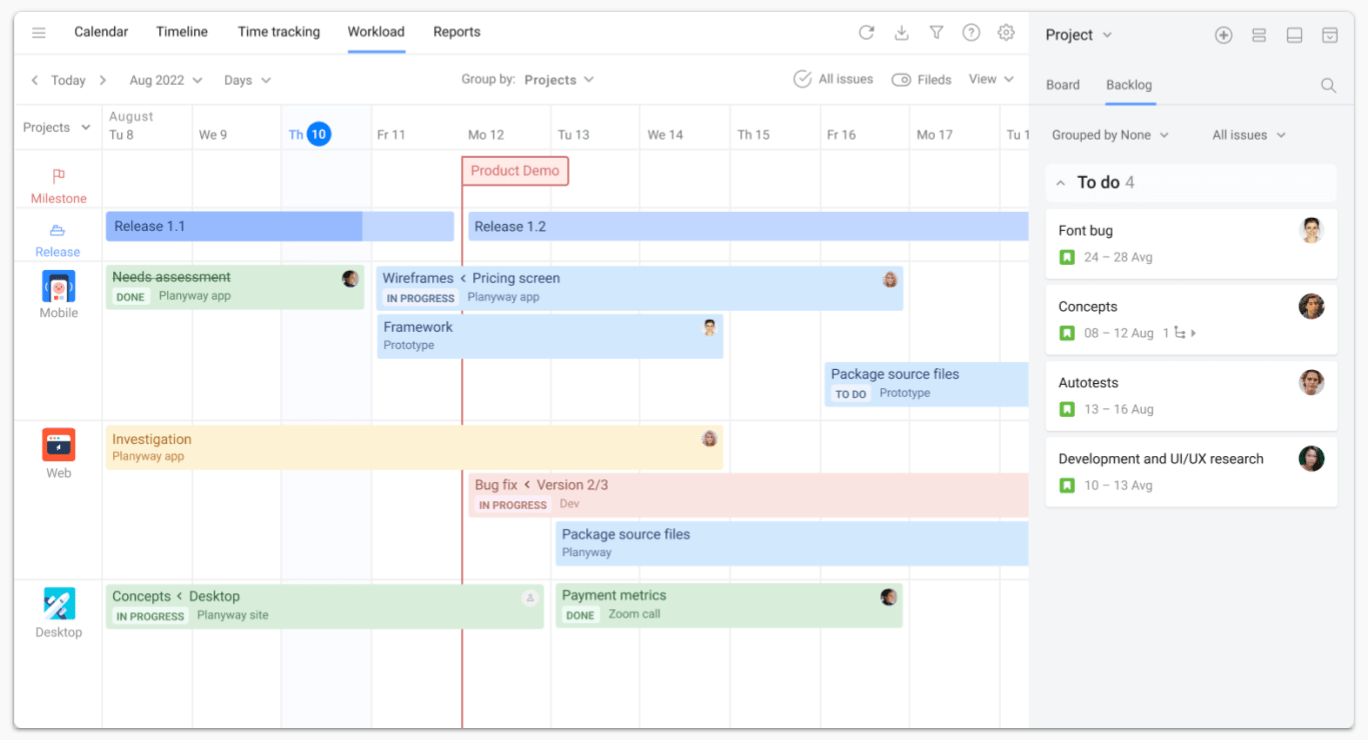Screen dimensions: 1368x740
Task: Switch to the Timeline tab
Action: coord(182,32)
